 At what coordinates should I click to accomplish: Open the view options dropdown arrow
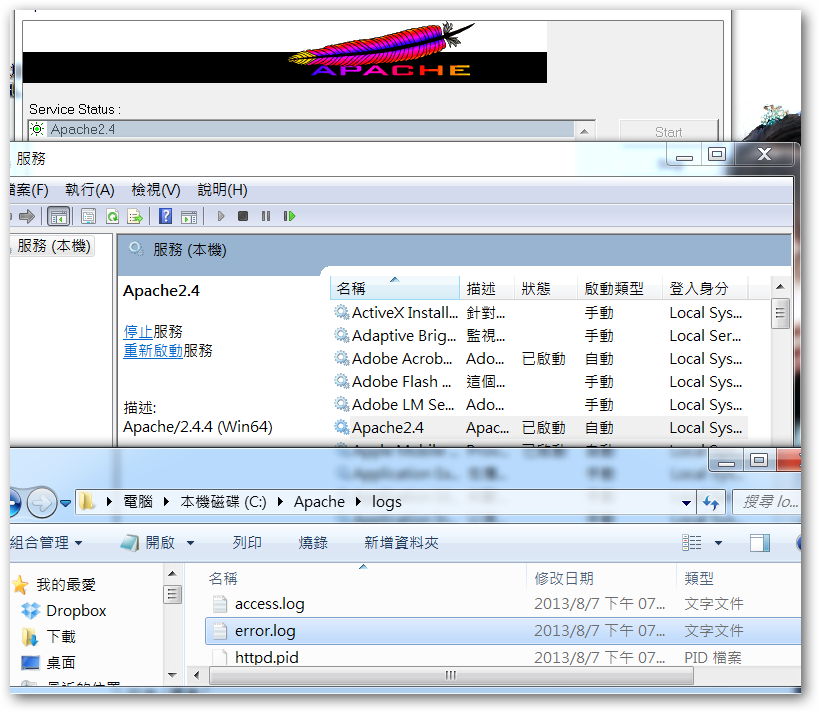pyautogui.click(x=718, y=543)
